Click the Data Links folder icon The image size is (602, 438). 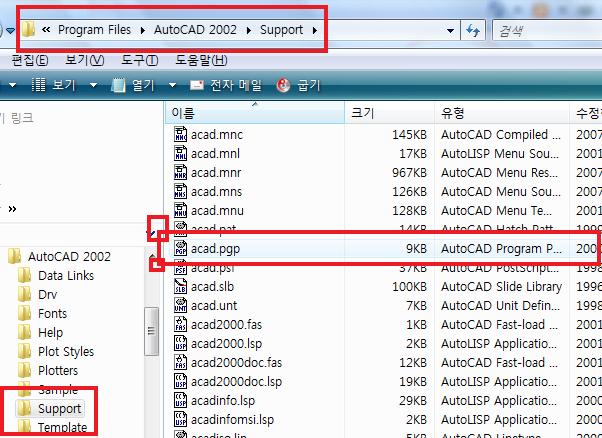[x=25, y=275]
